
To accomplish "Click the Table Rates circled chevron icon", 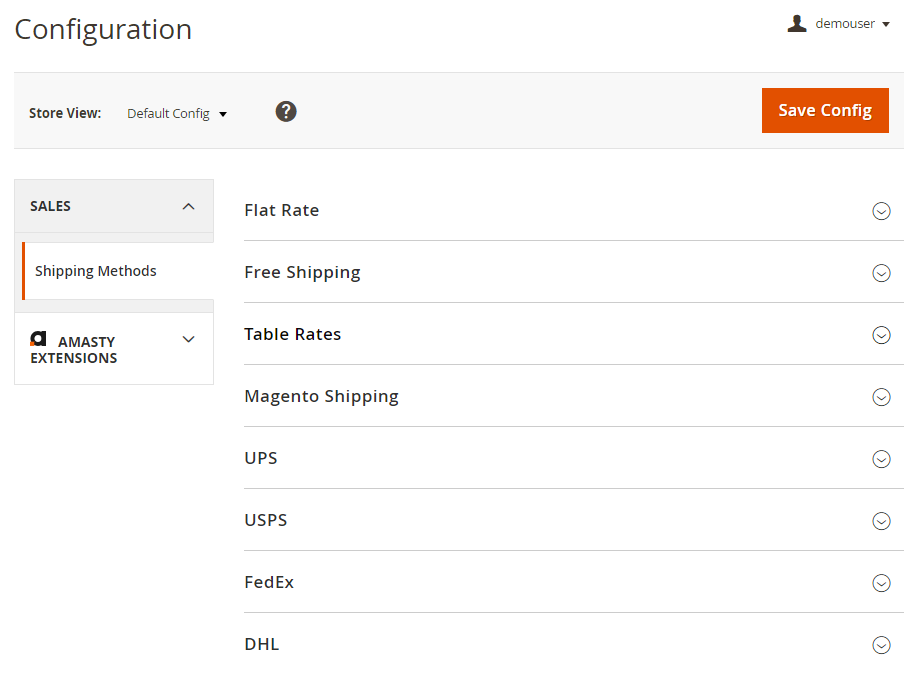I will (x=881, y=335).
